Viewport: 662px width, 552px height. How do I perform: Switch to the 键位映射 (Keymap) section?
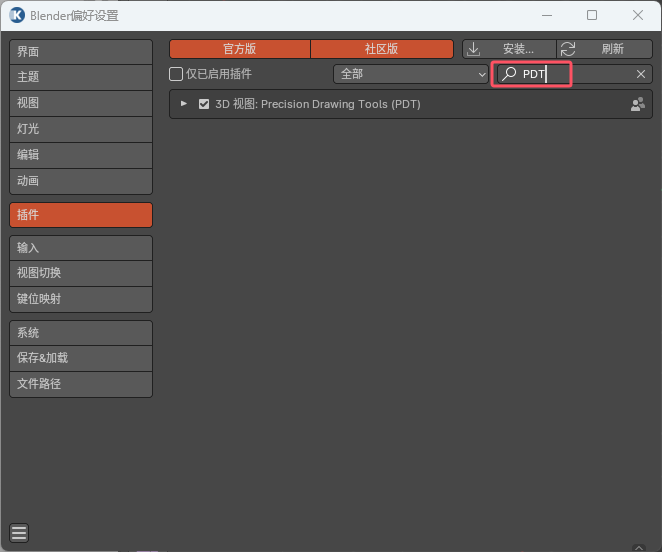tap(81, 299)
